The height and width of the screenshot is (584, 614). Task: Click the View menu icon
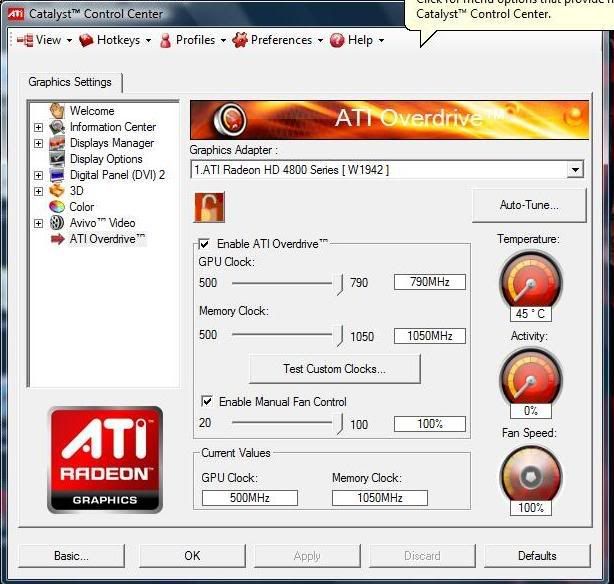pyautogui.click(x=25, y=40)
